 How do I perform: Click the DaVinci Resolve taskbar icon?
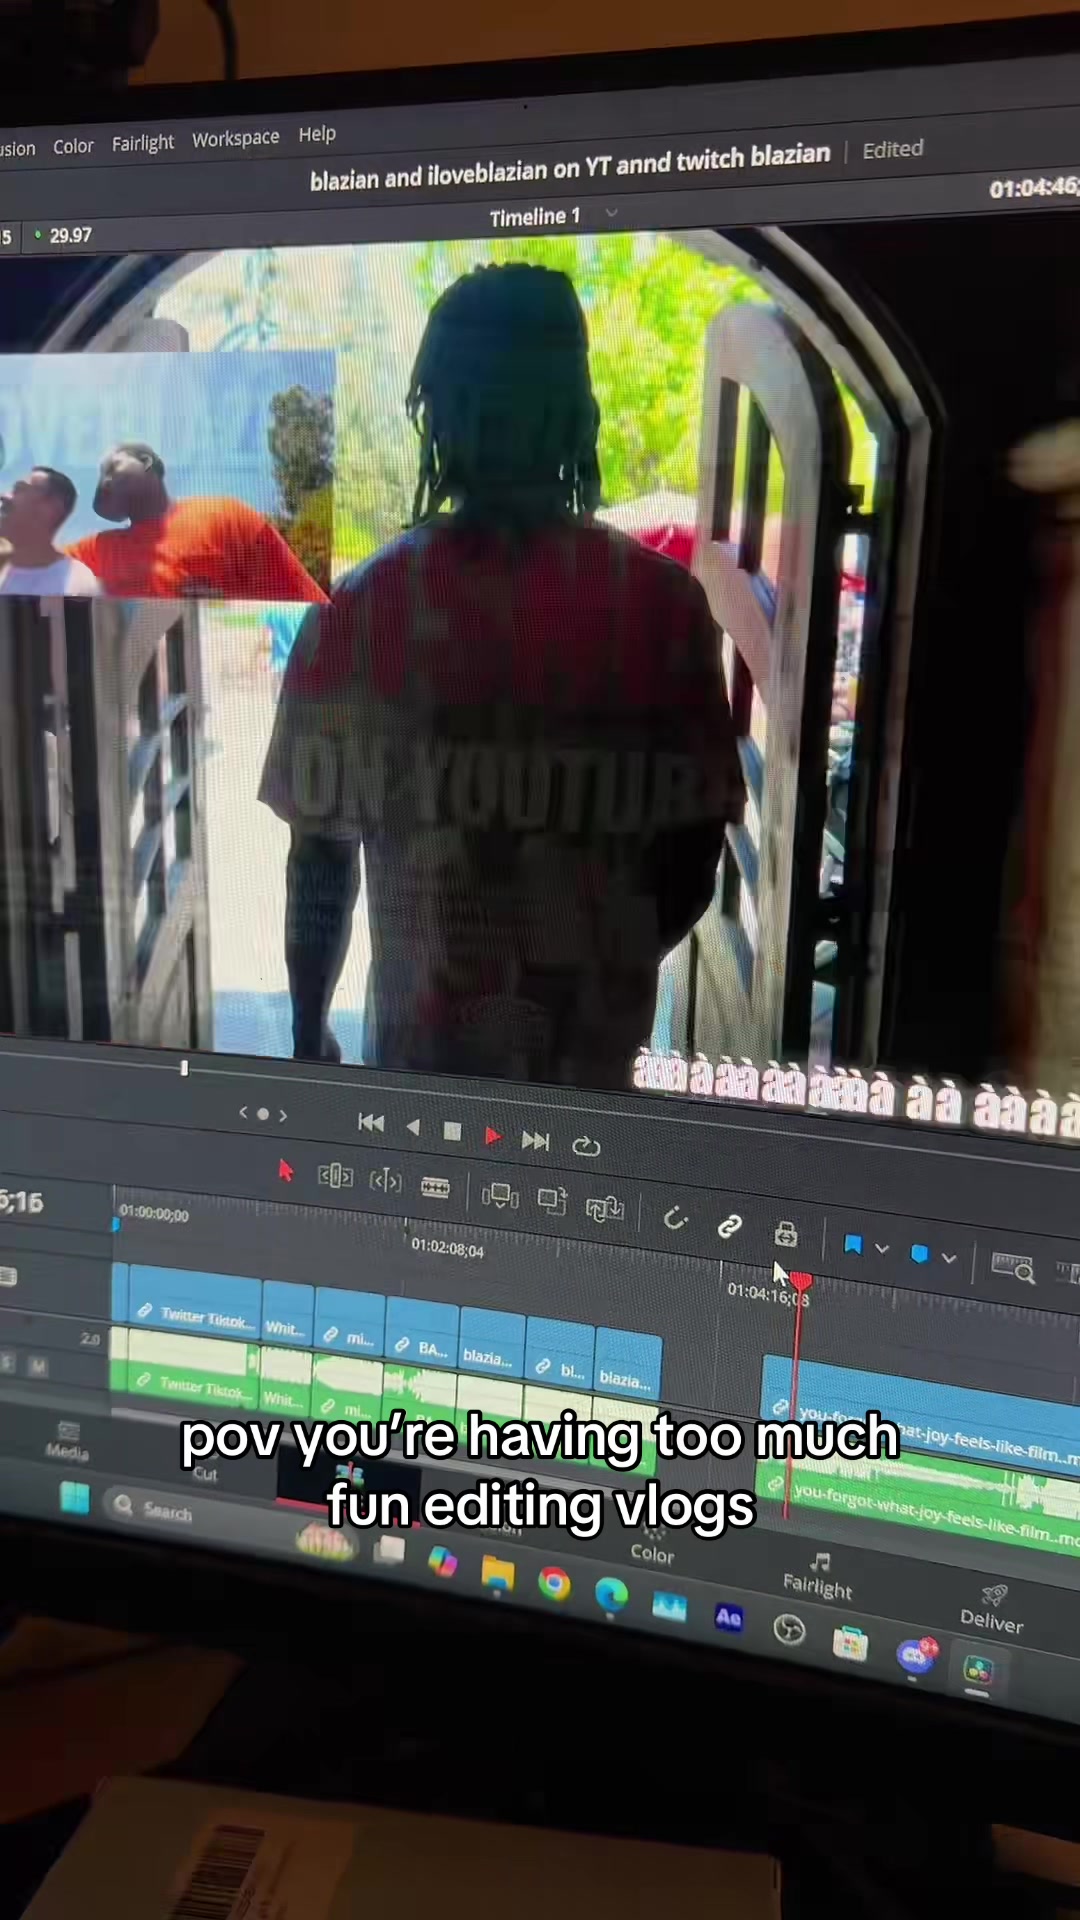click(978, 1669)
